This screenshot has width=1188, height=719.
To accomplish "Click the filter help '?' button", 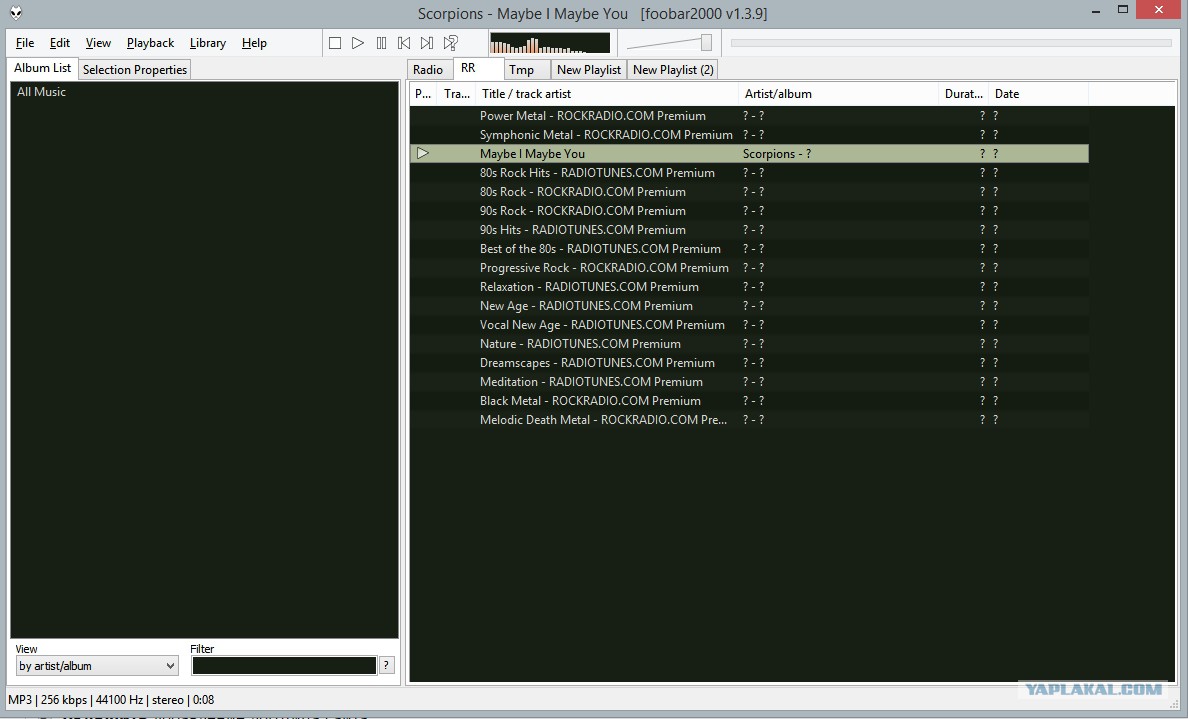I will point(386,665).
